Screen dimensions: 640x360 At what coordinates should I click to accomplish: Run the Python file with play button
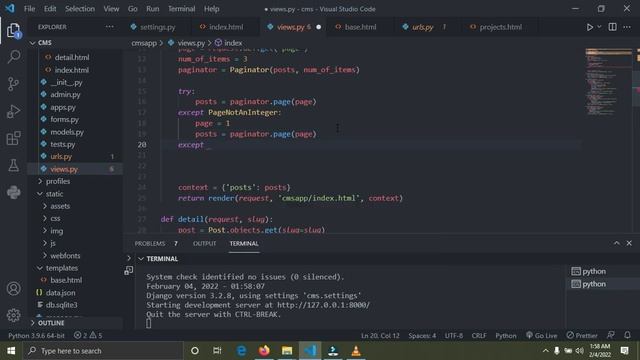589,27
